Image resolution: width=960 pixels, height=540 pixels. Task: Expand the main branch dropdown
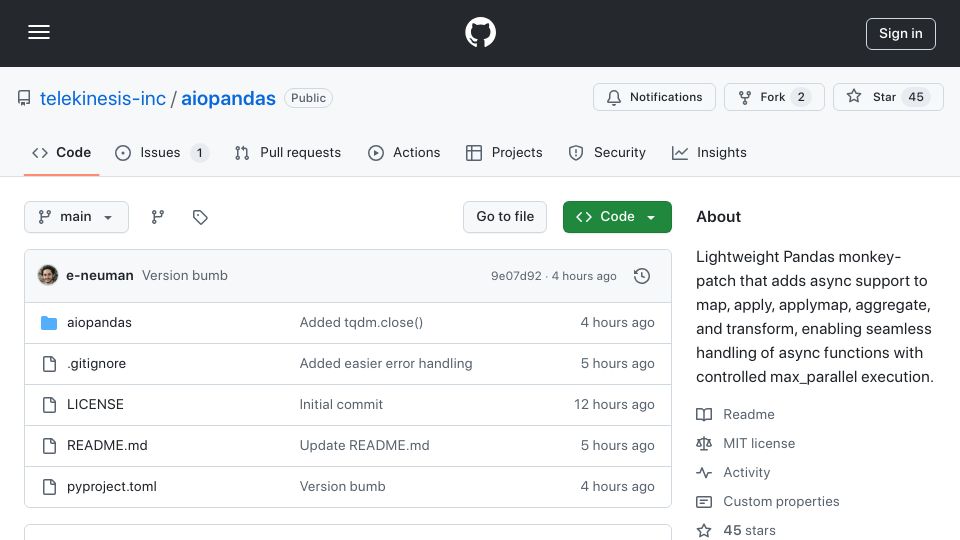(x=77, y=217)
